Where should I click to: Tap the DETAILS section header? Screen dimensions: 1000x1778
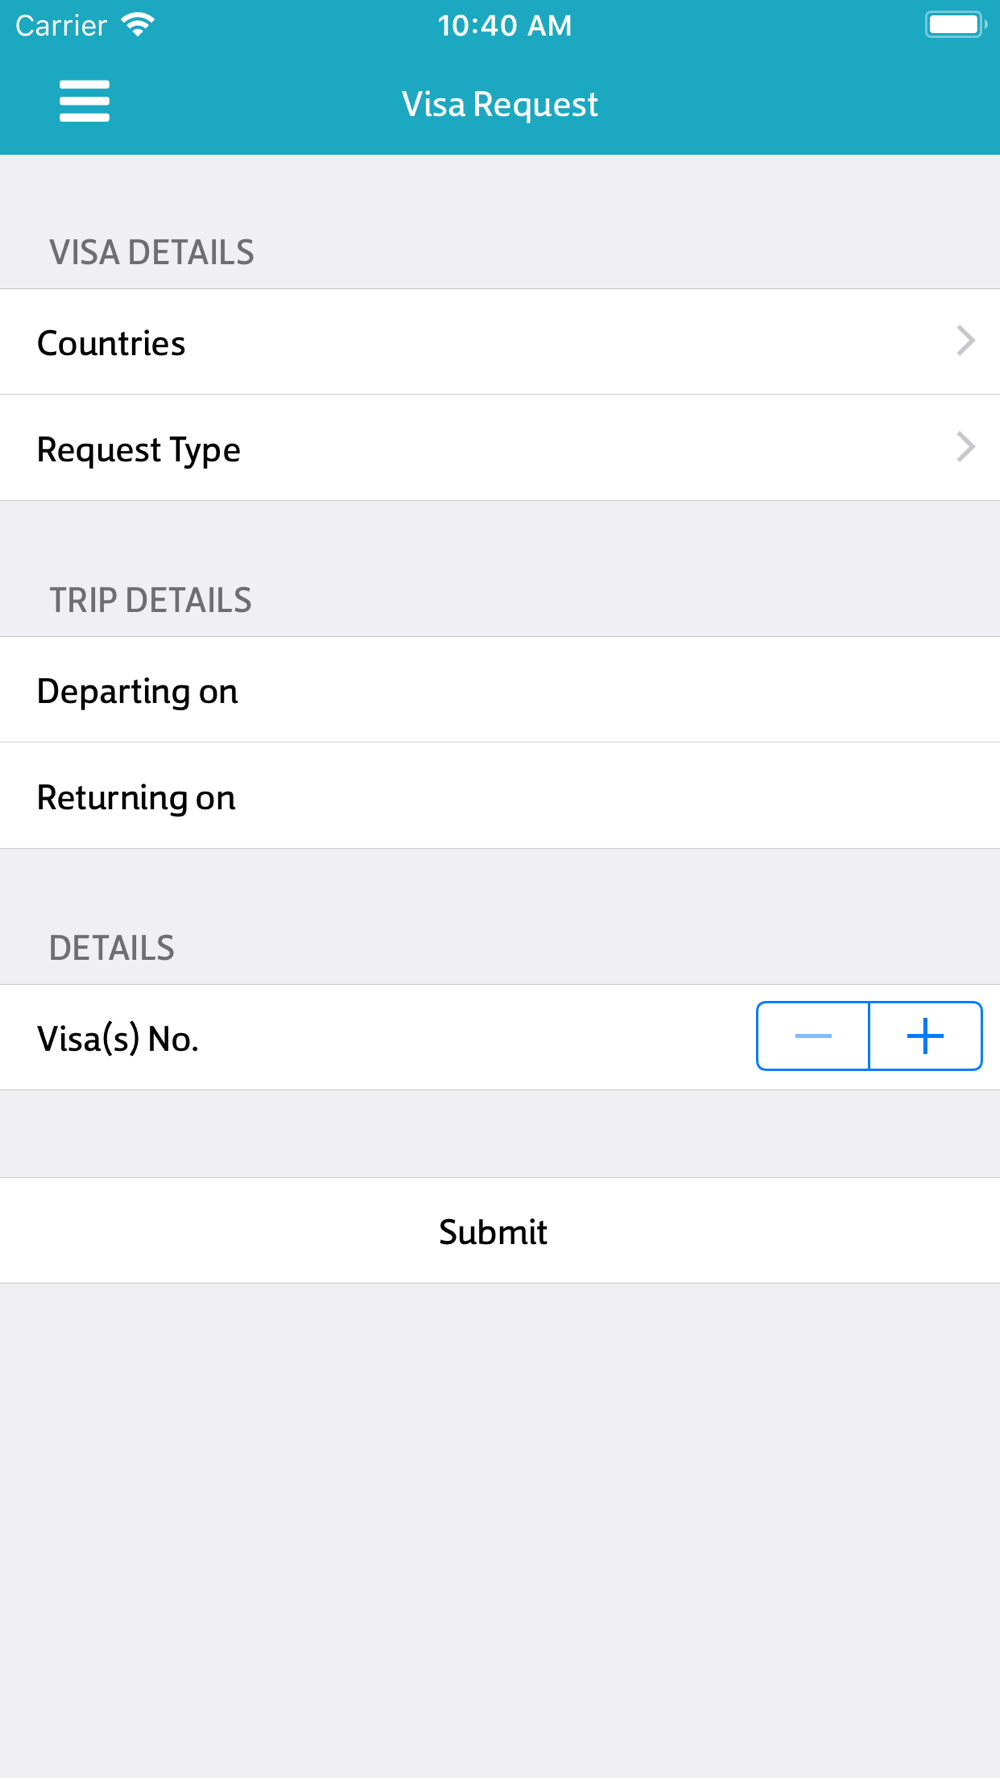[112, 948]
